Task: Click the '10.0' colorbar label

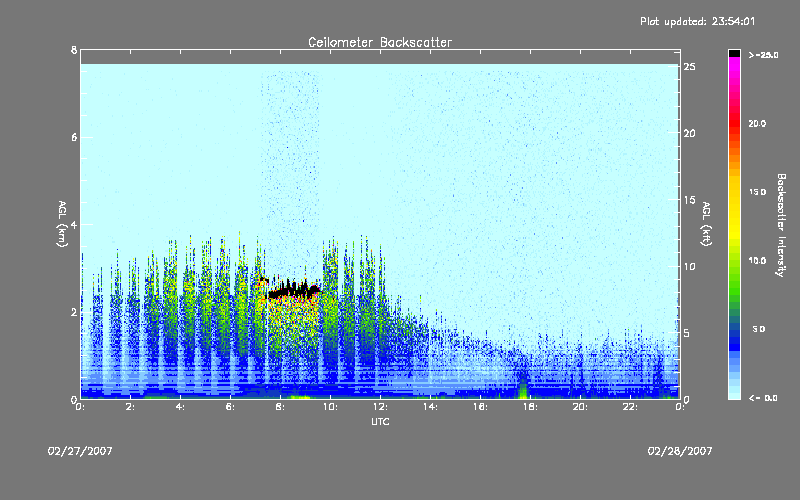Action: coord(757,260)
